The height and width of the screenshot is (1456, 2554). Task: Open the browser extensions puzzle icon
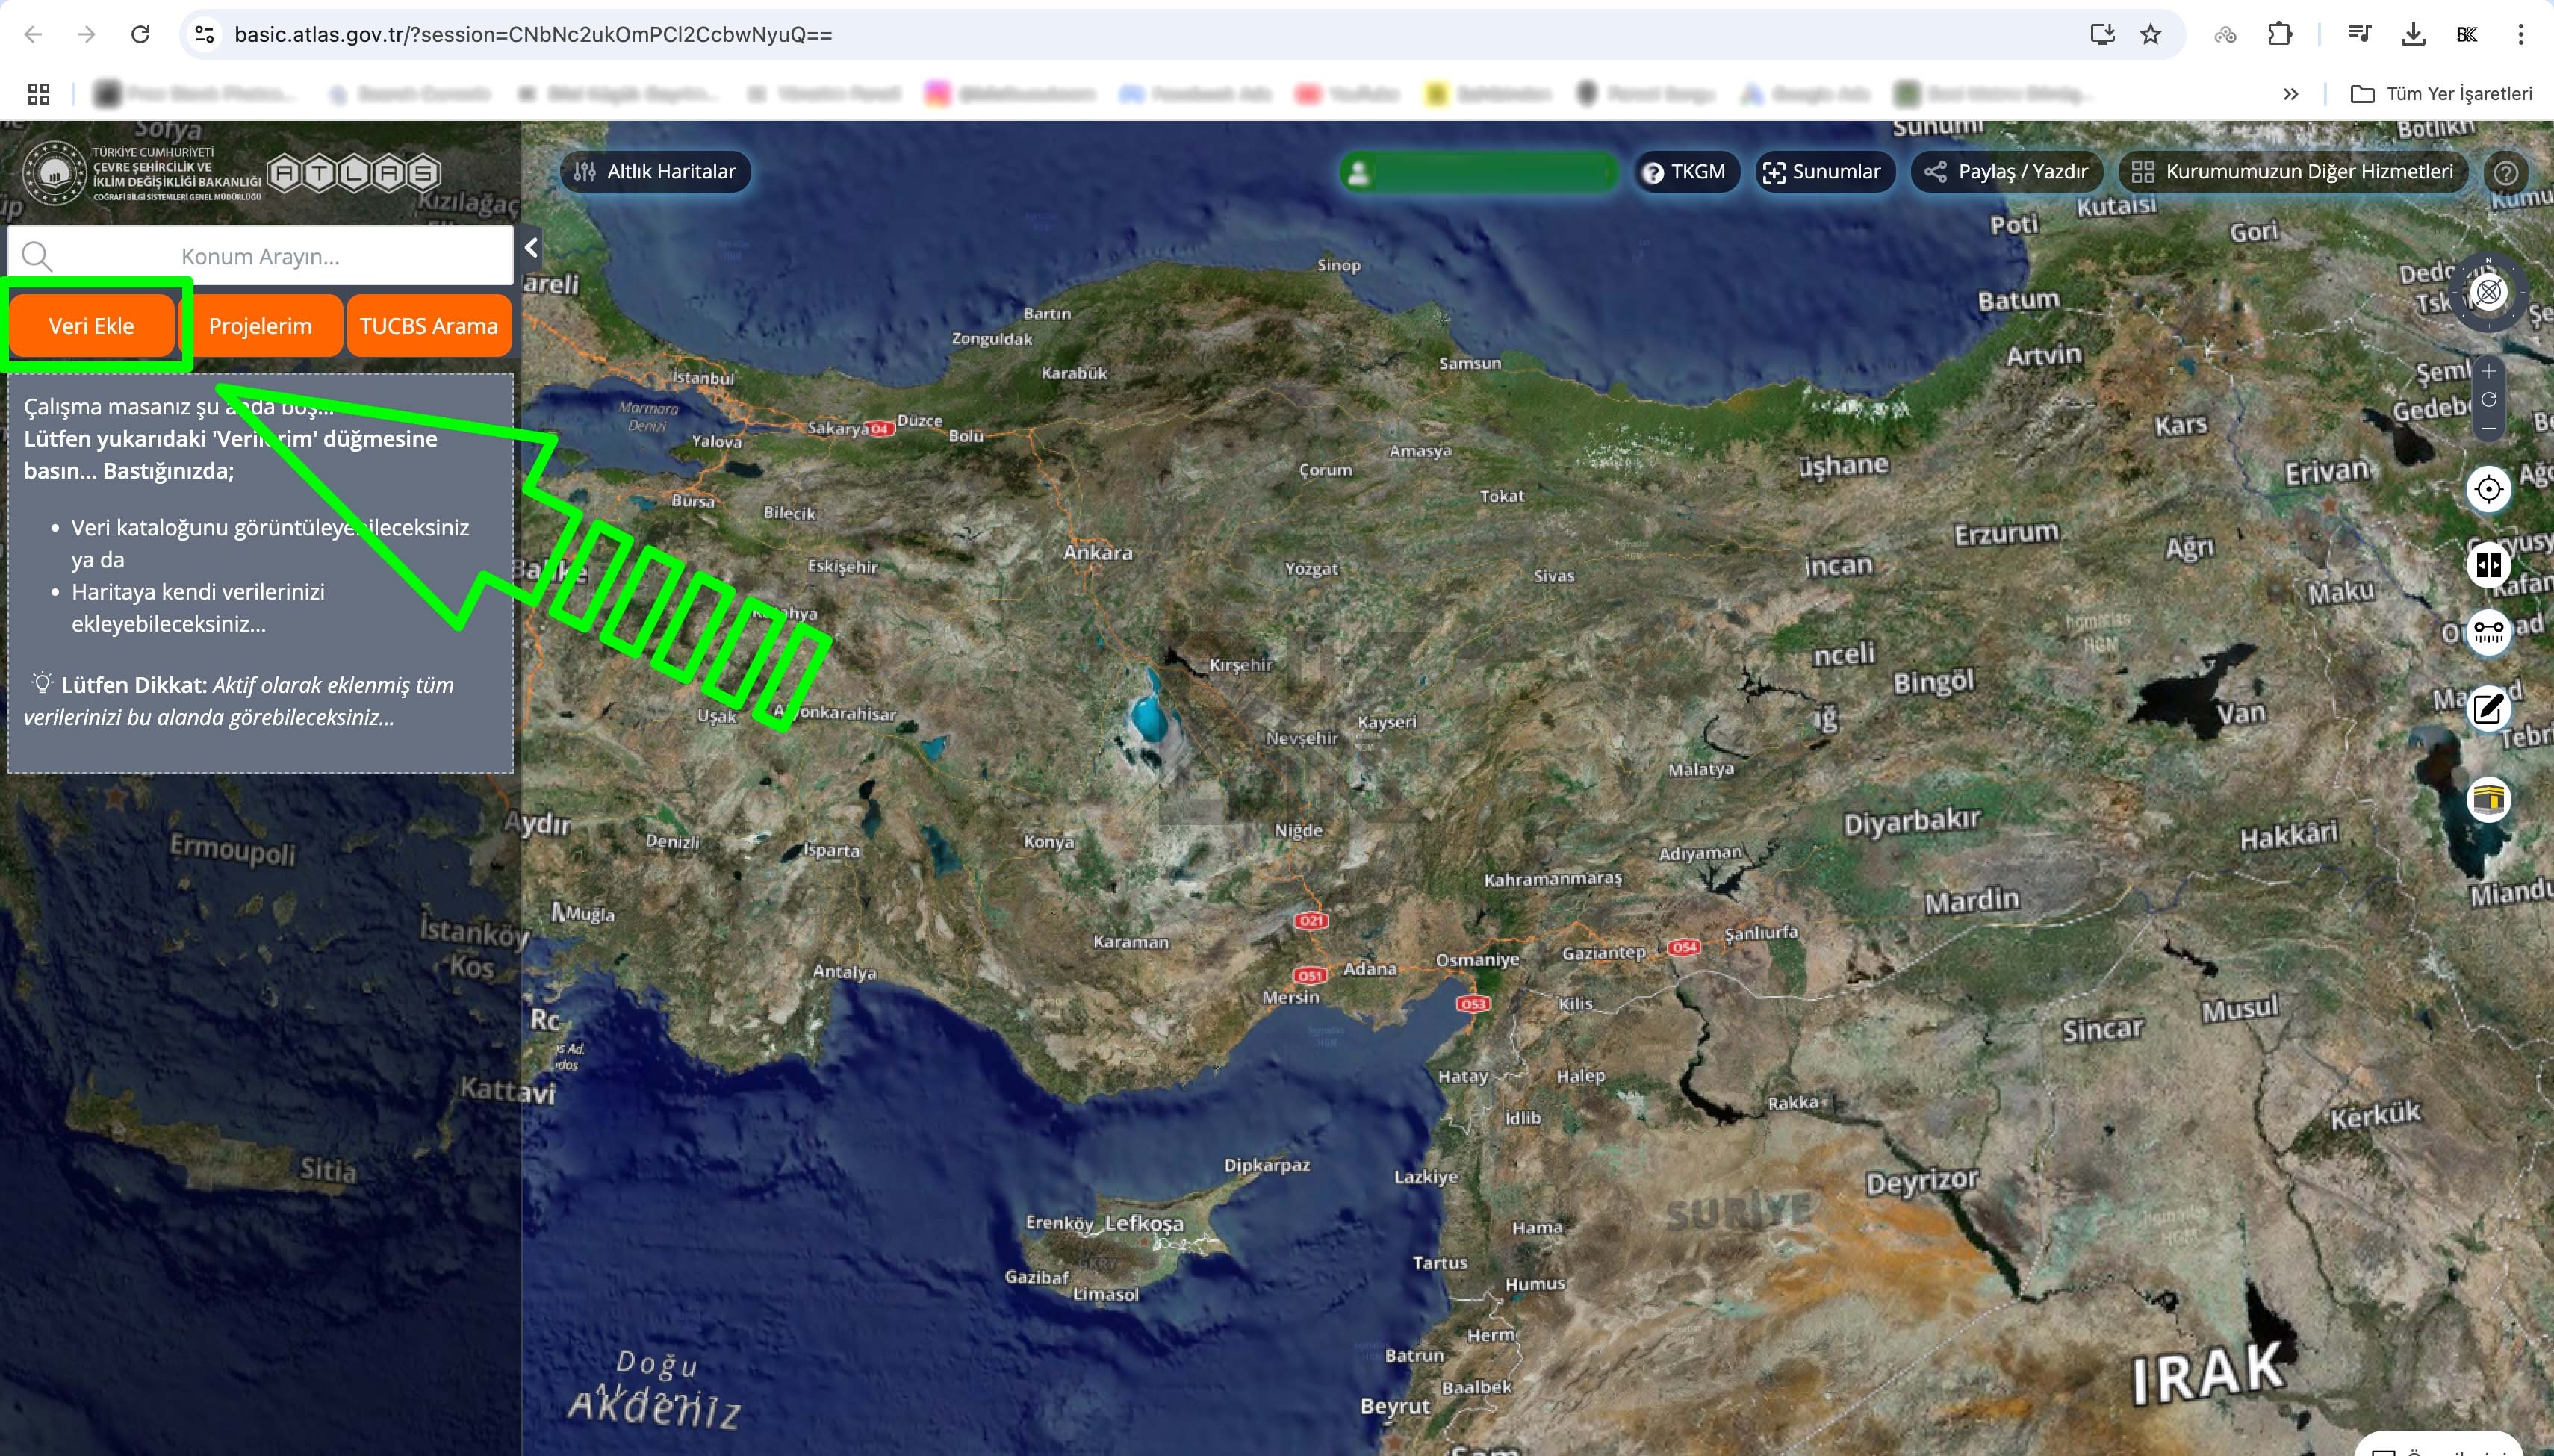tap(2280, 34)
